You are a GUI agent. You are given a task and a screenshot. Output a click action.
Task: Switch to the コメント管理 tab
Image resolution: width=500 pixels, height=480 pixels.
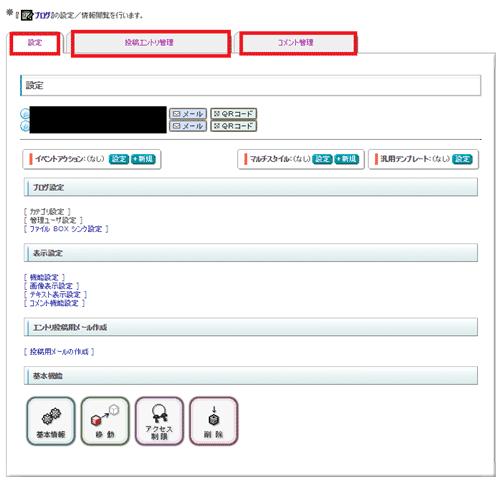(x=298, y=43)
